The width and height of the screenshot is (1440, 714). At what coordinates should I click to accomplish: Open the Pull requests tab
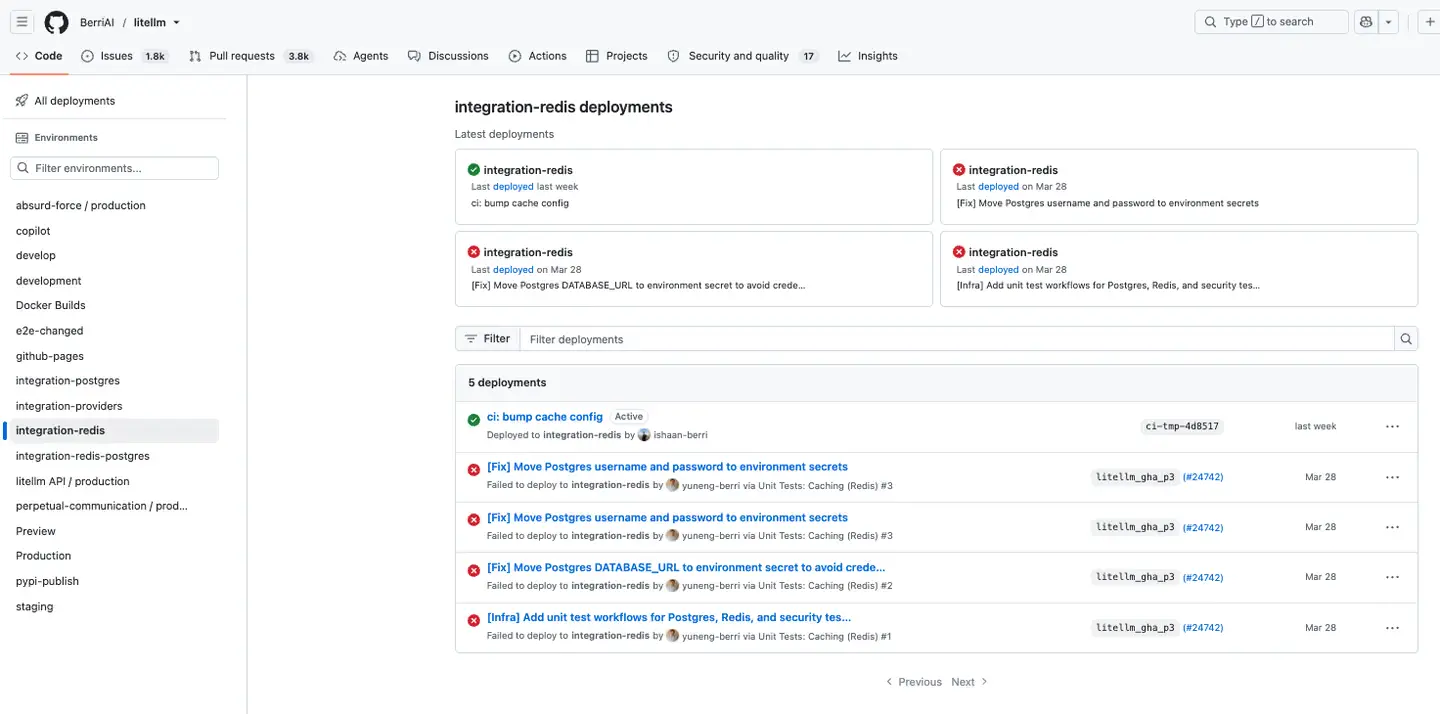251,56
